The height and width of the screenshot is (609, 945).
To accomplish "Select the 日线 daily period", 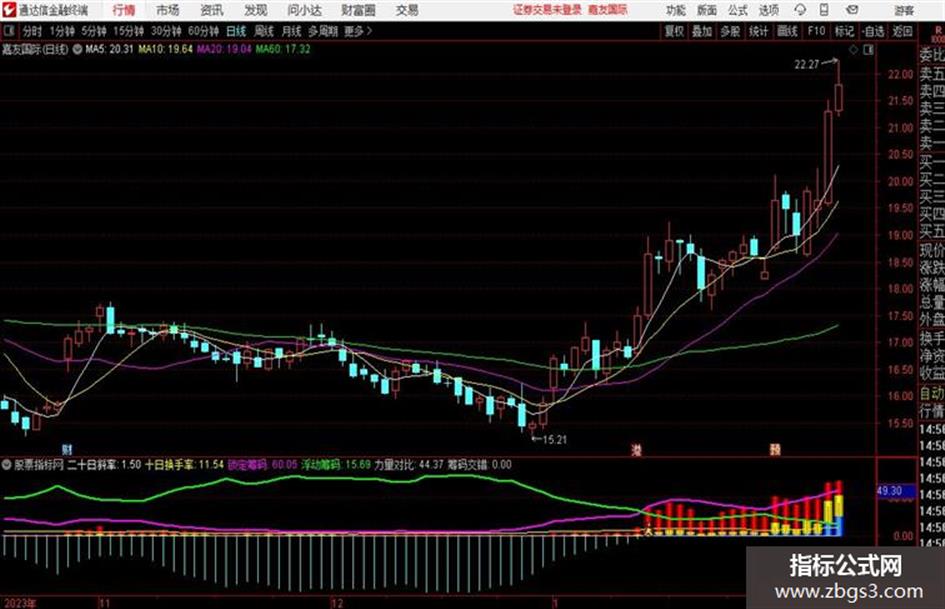I will pyautogui.click(x=236, y=31).
